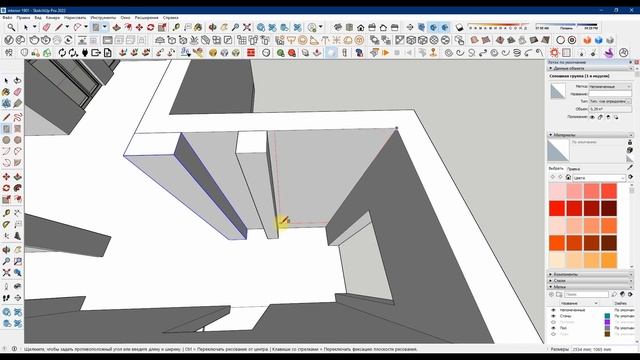Viewport: 640px width, 360px height.
Task: Click the Sample Paint eyedropper in Materials panel
Action: click(630, 167)
